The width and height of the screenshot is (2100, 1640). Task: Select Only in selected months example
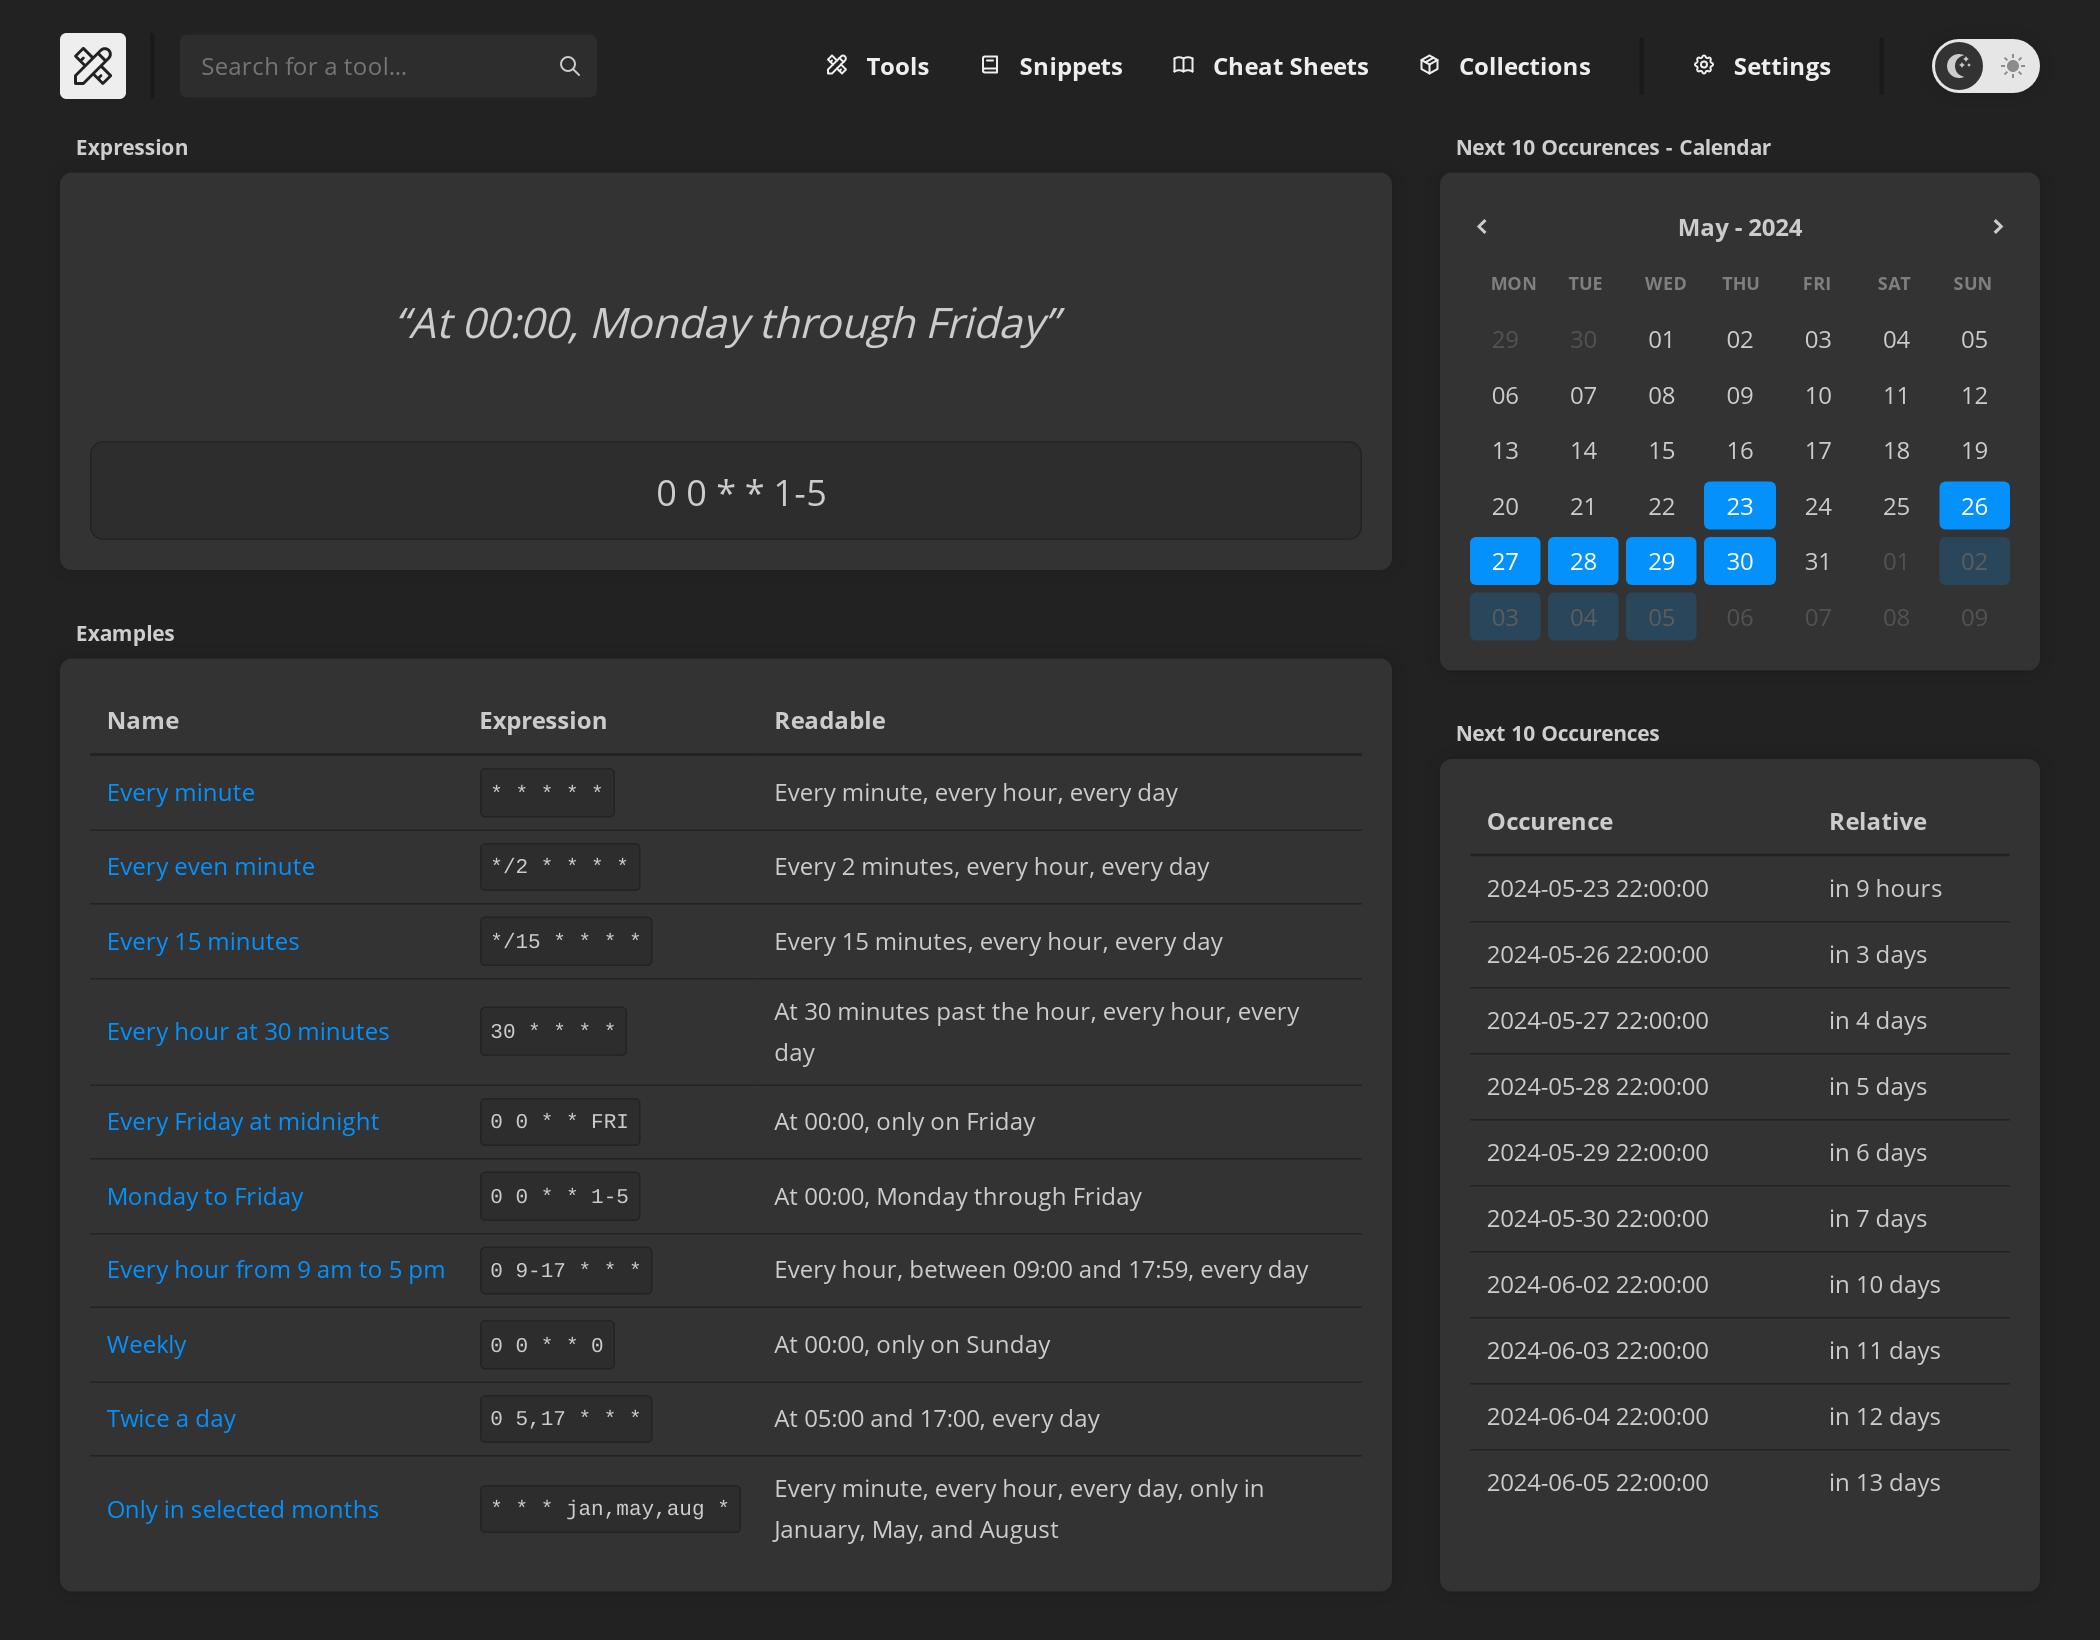pyautogui.click(x=243, y=1509)
